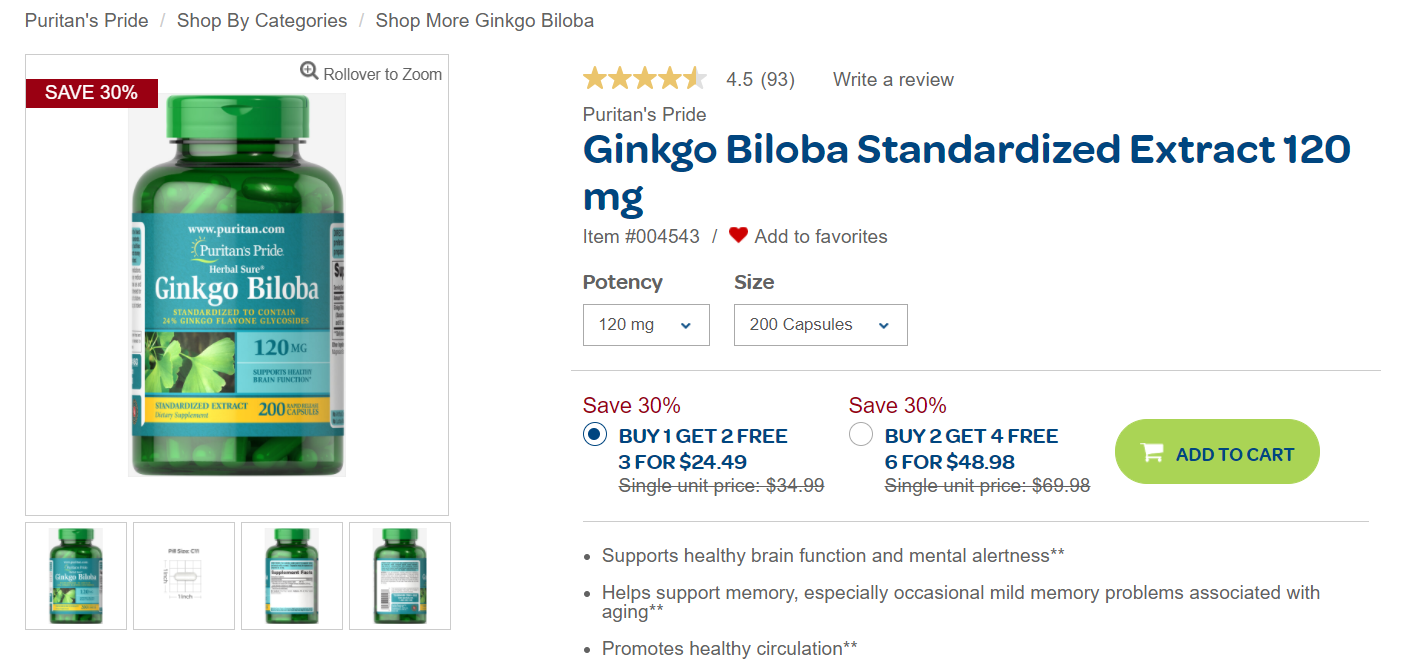Select Buy 1 Get 2 Free option

(595, 435)
